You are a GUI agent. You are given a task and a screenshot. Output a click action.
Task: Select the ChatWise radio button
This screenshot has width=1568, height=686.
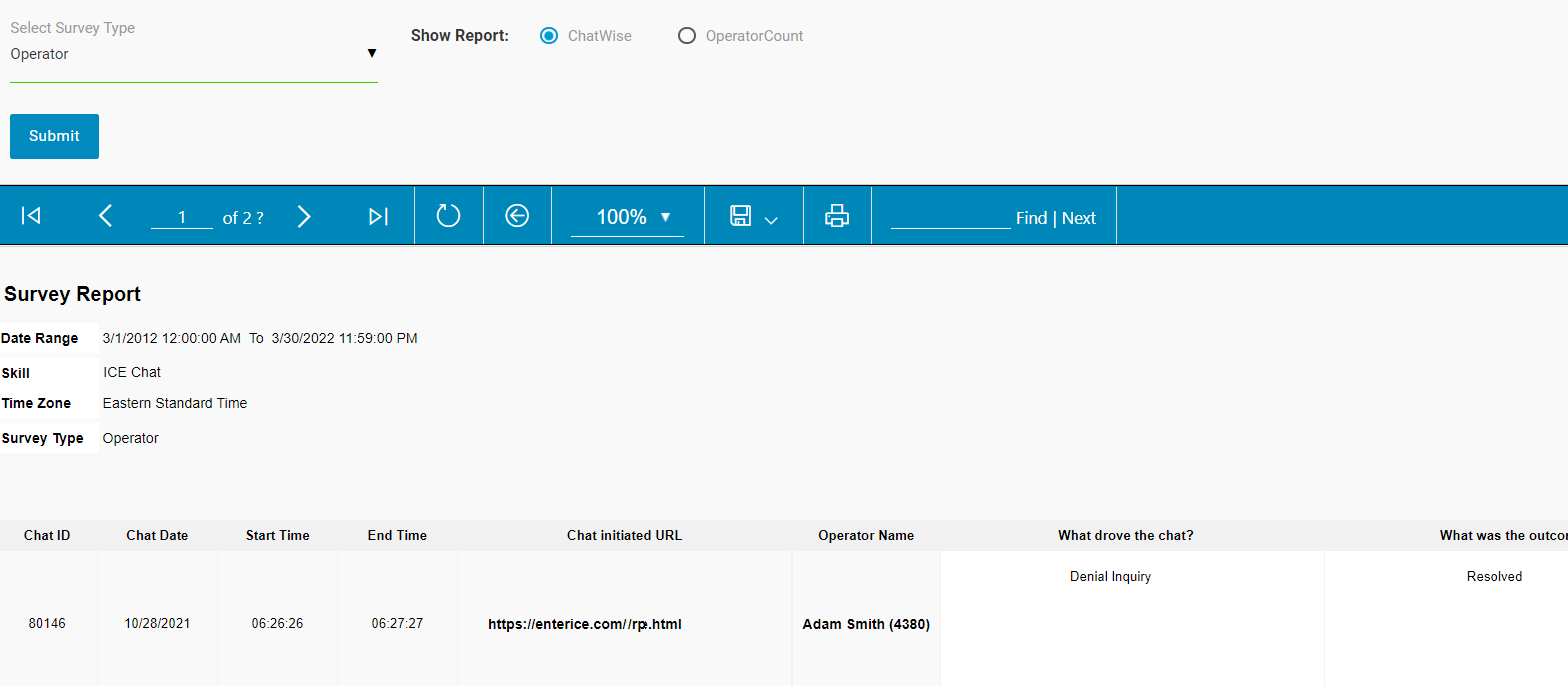(x=548, y=36)
